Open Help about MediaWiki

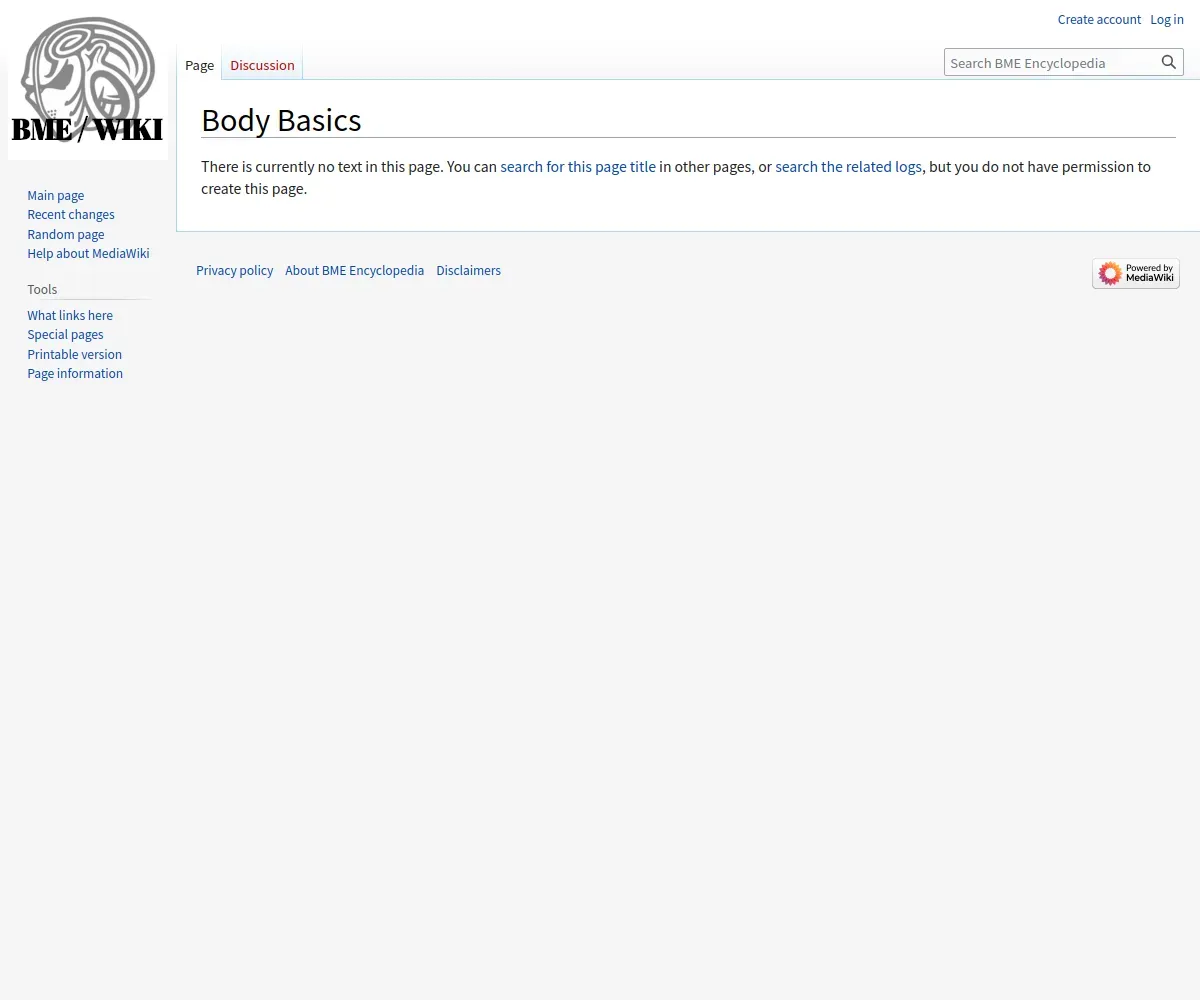click(x=88, y=253)
